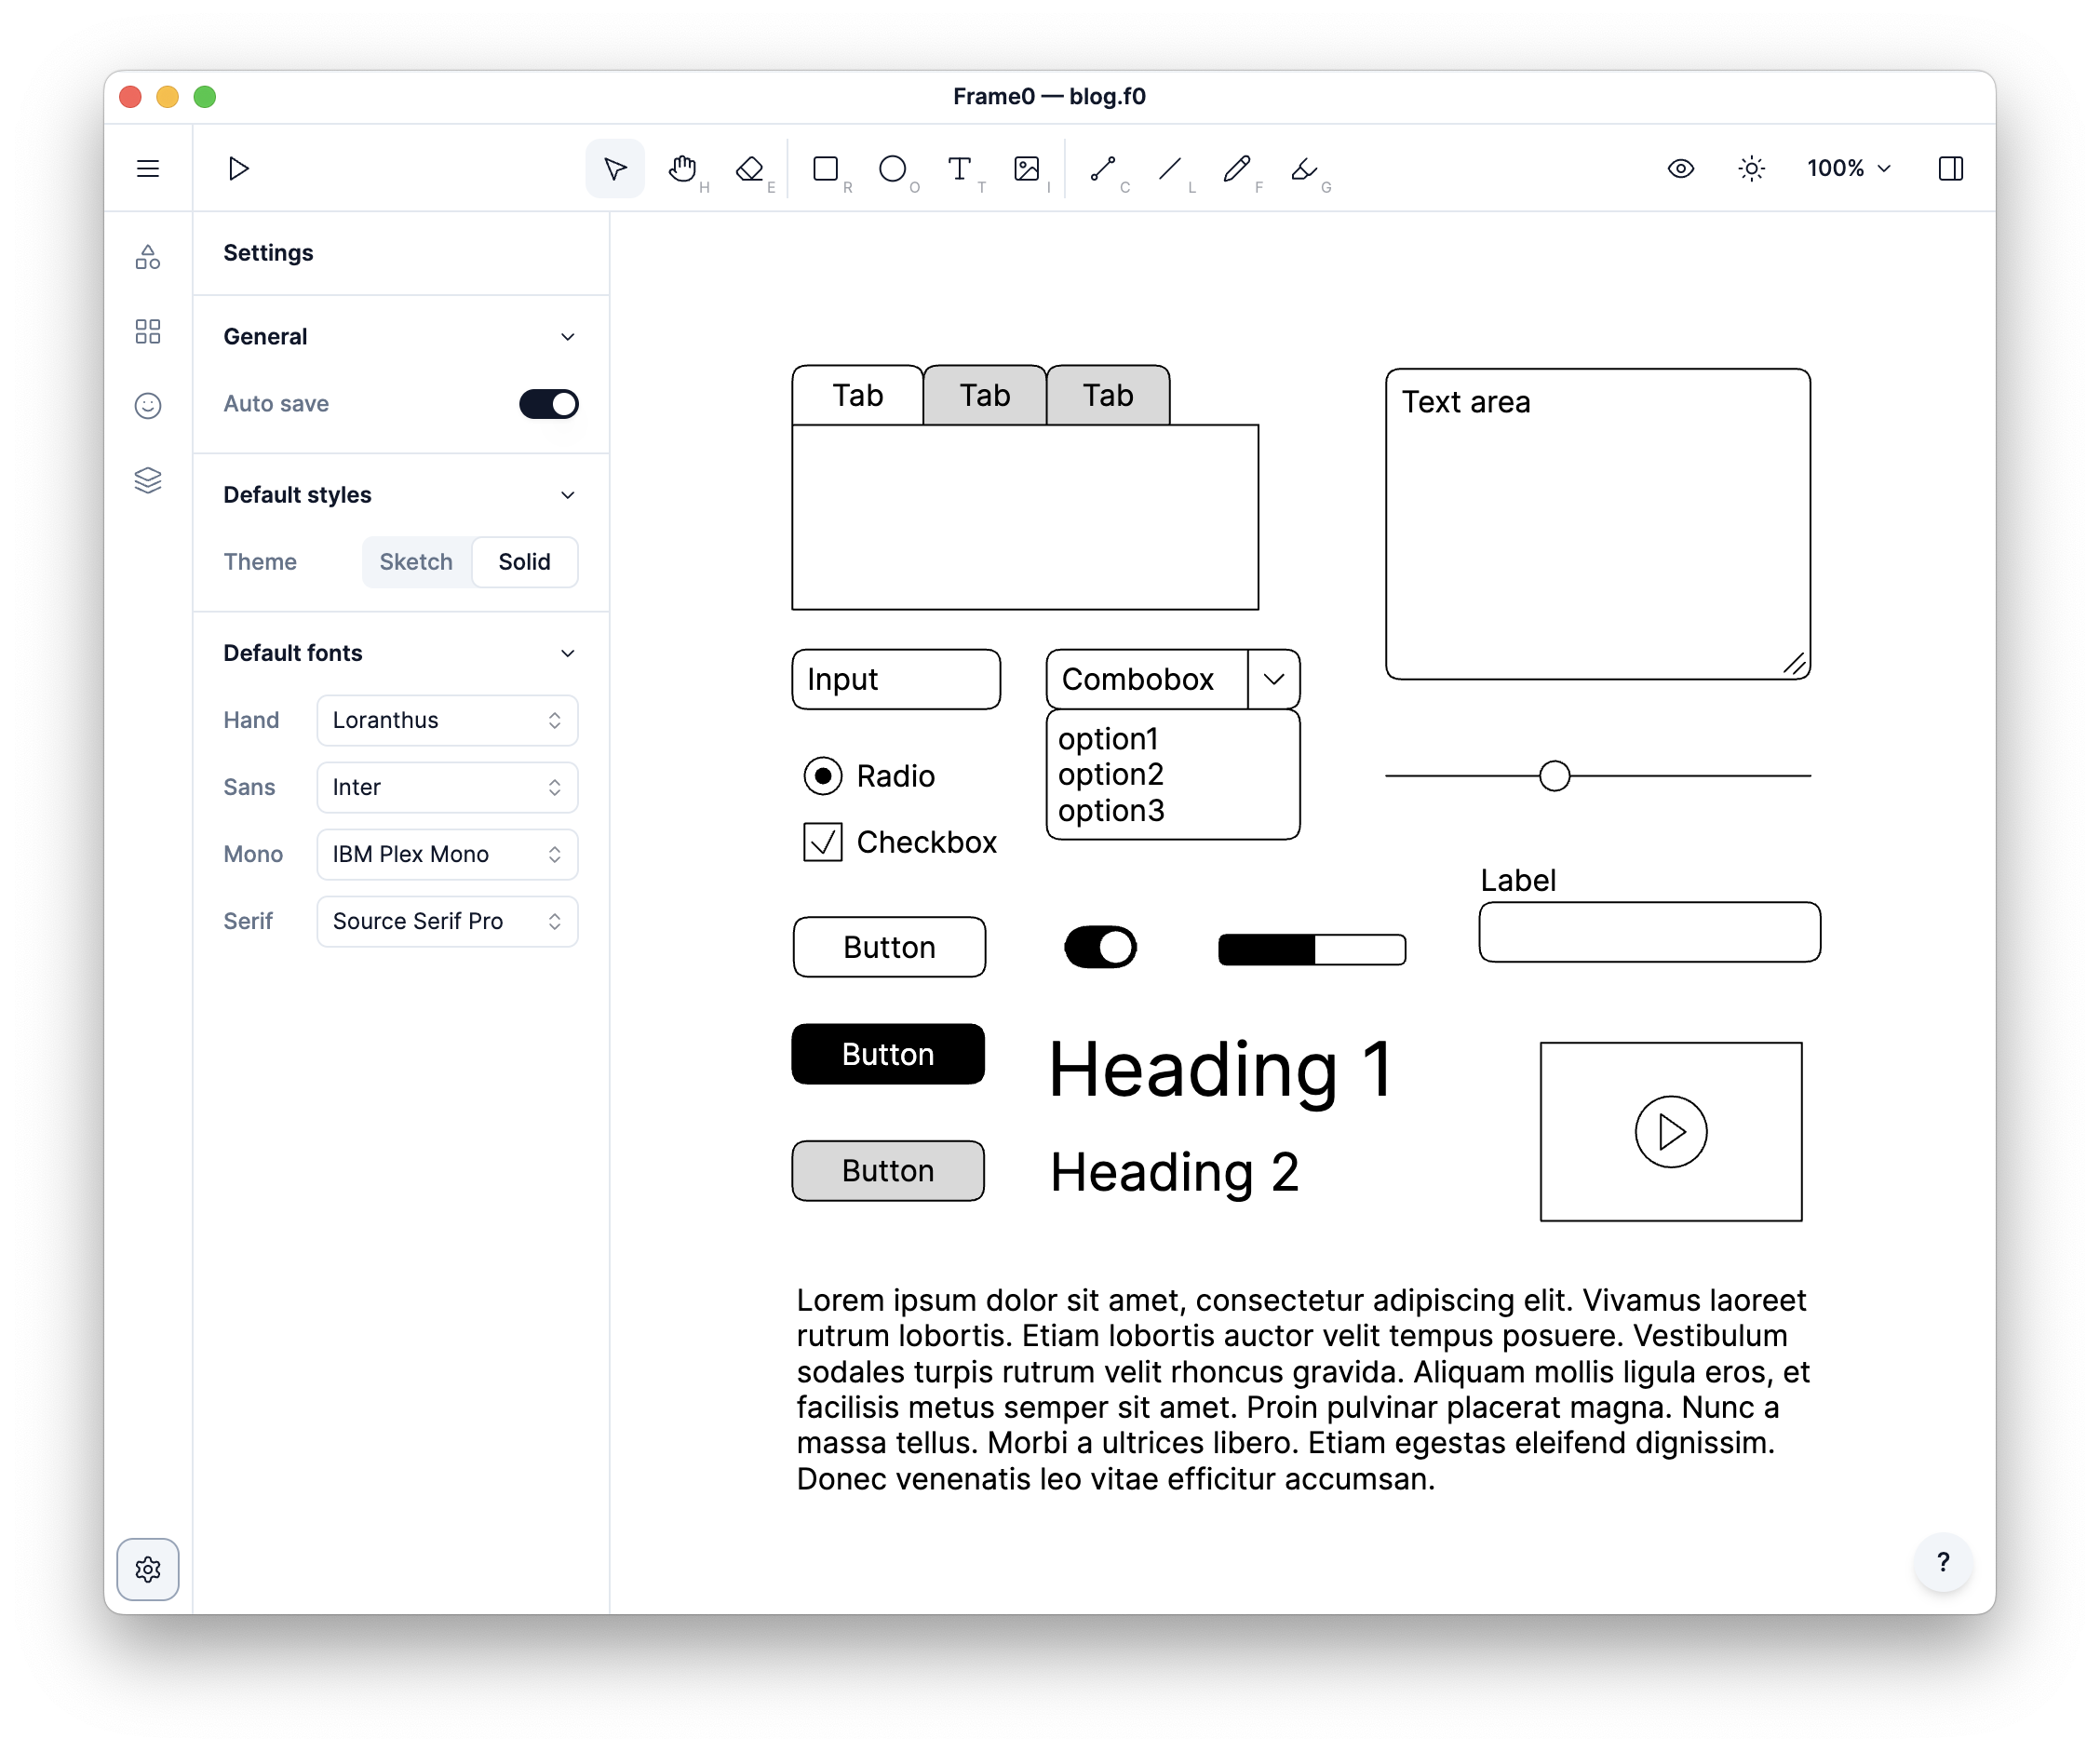
Task: Open the hamburger main menu
Action: pos(148,168)
